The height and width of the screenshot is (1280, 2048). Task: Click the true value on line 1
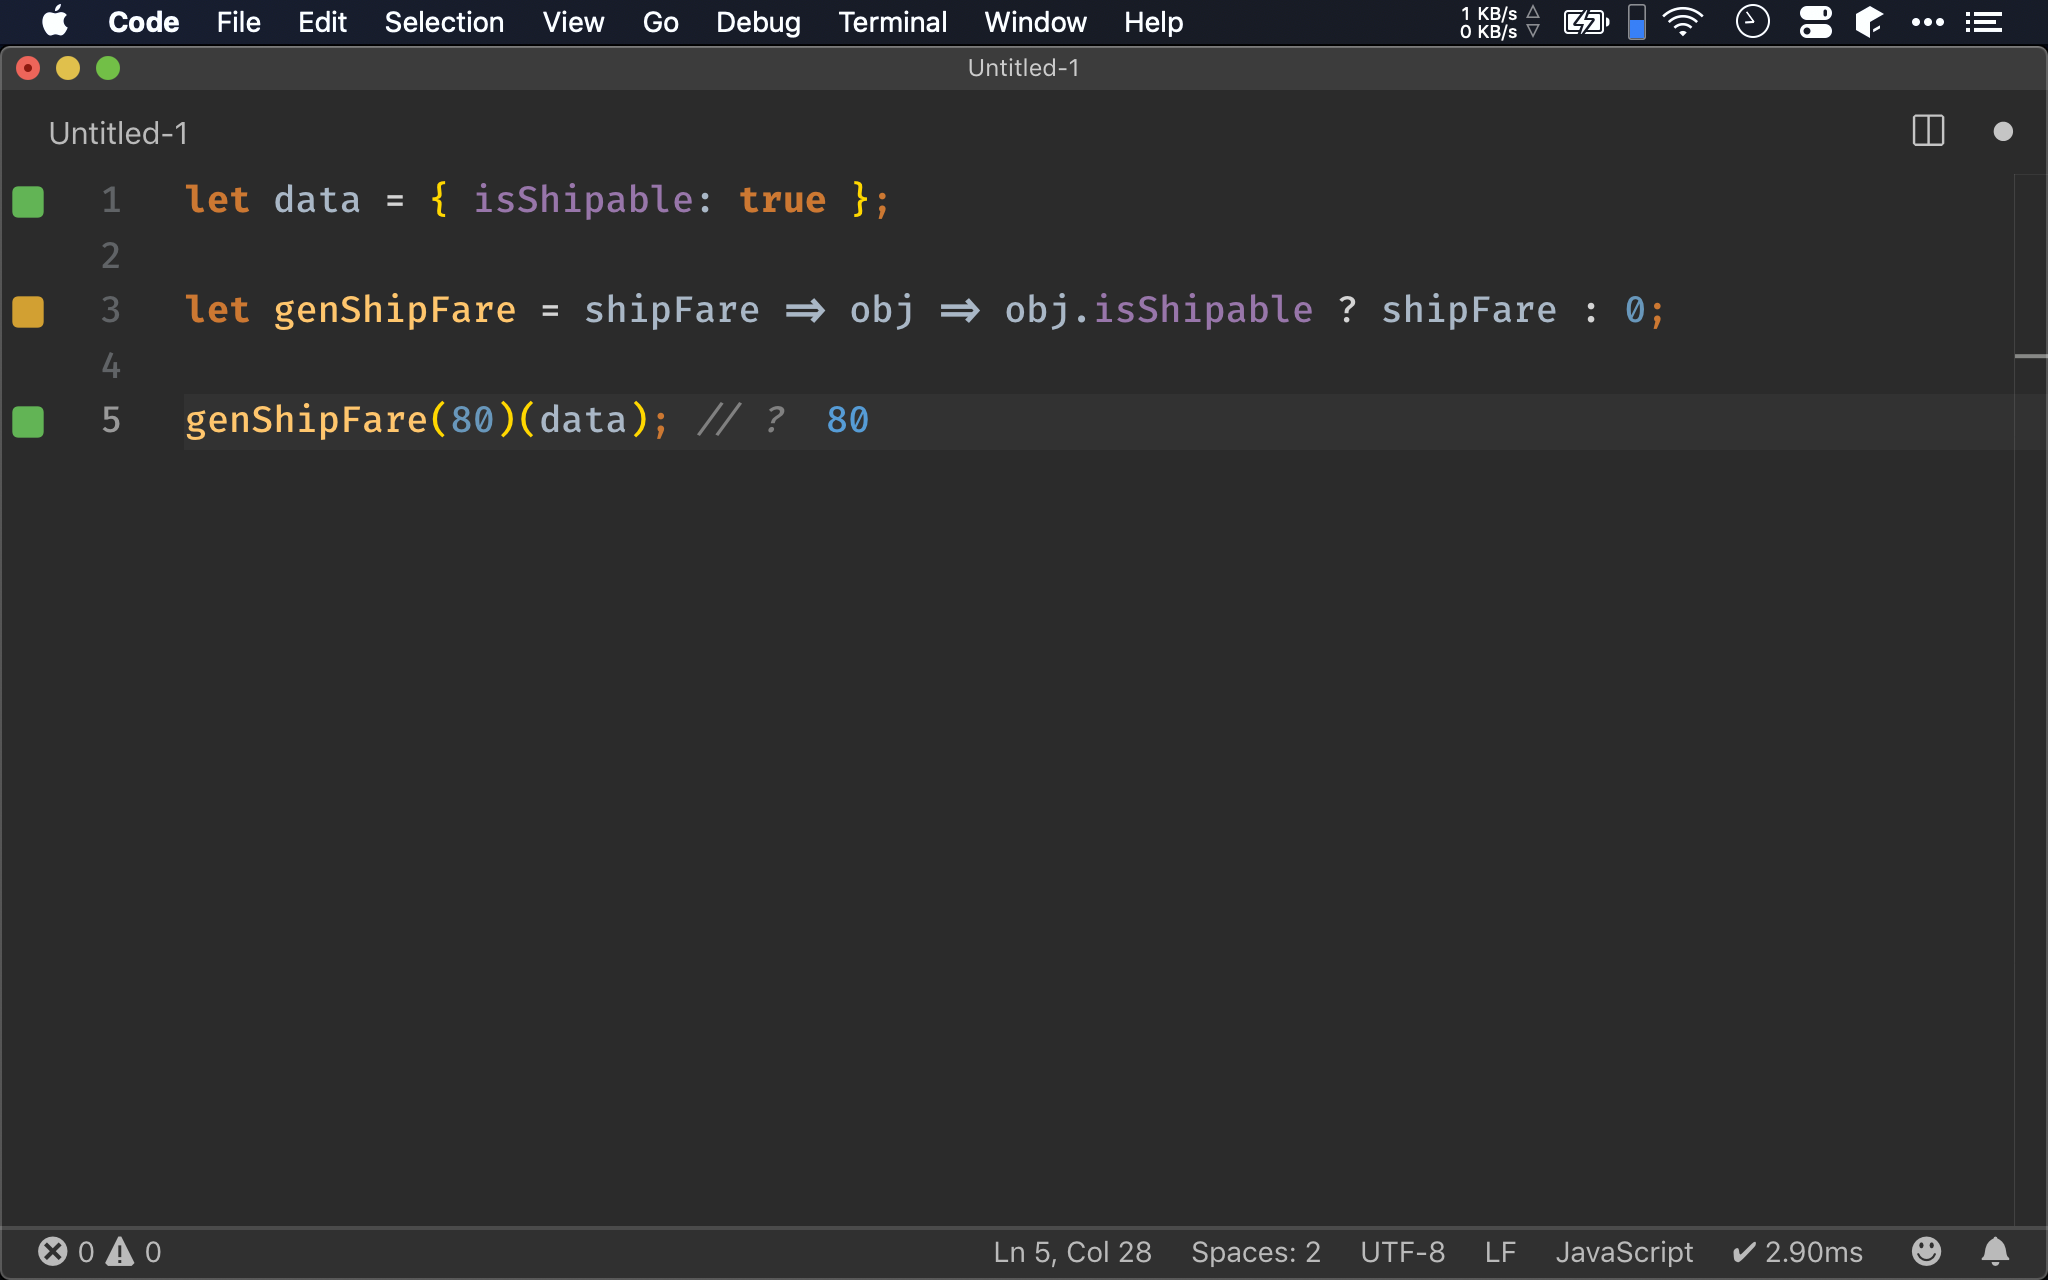(782, 200)
